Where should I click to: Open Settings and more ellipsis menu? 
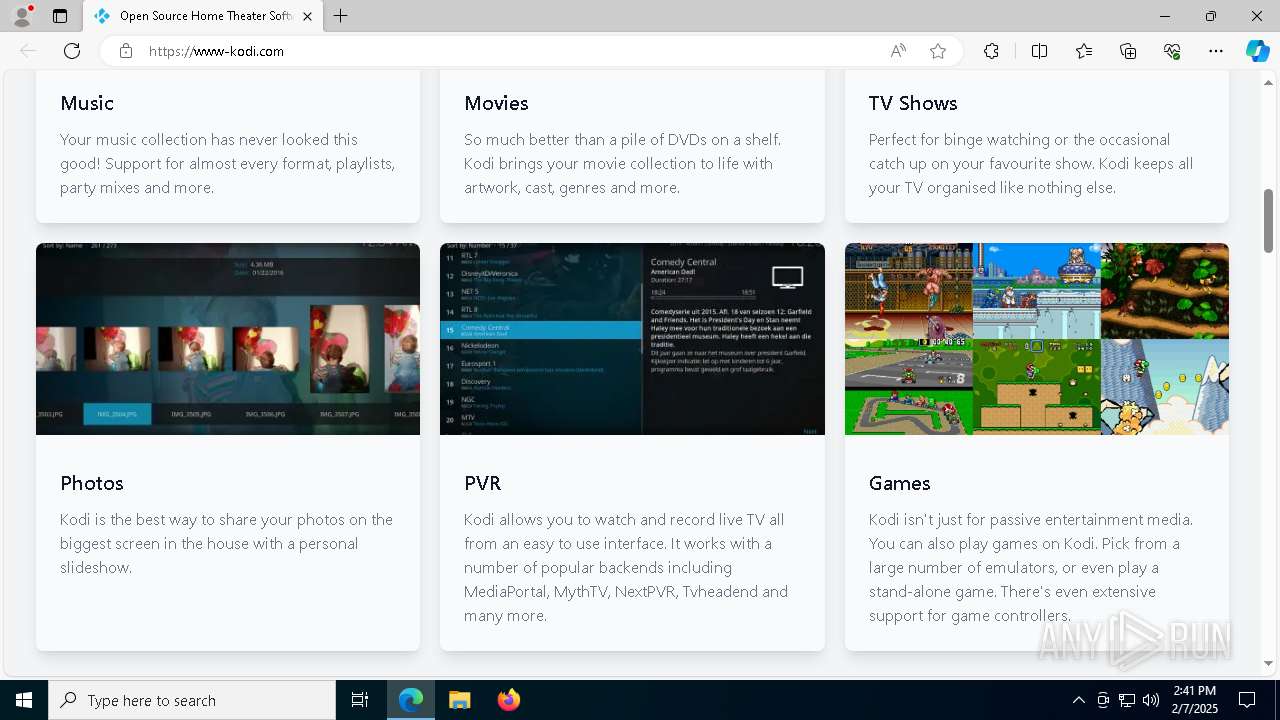[1216, 51]
